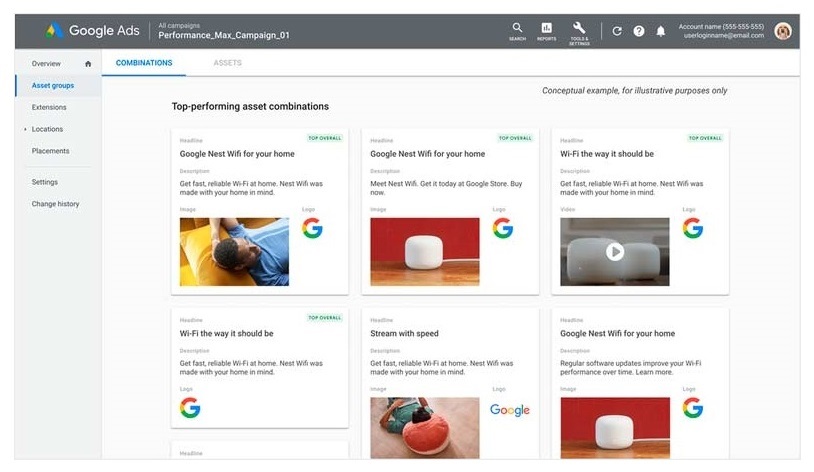Open Asset groups in sidebar

click(53, 86)
